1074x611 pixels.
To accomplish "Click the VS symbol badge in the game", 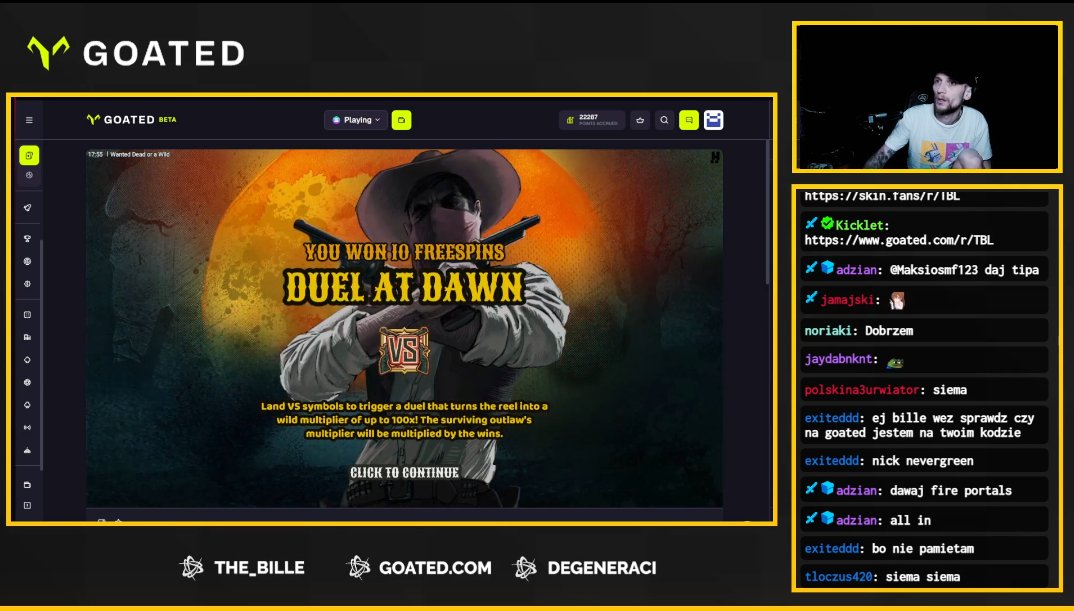I will pyautogui.click(x=404, y=351).
